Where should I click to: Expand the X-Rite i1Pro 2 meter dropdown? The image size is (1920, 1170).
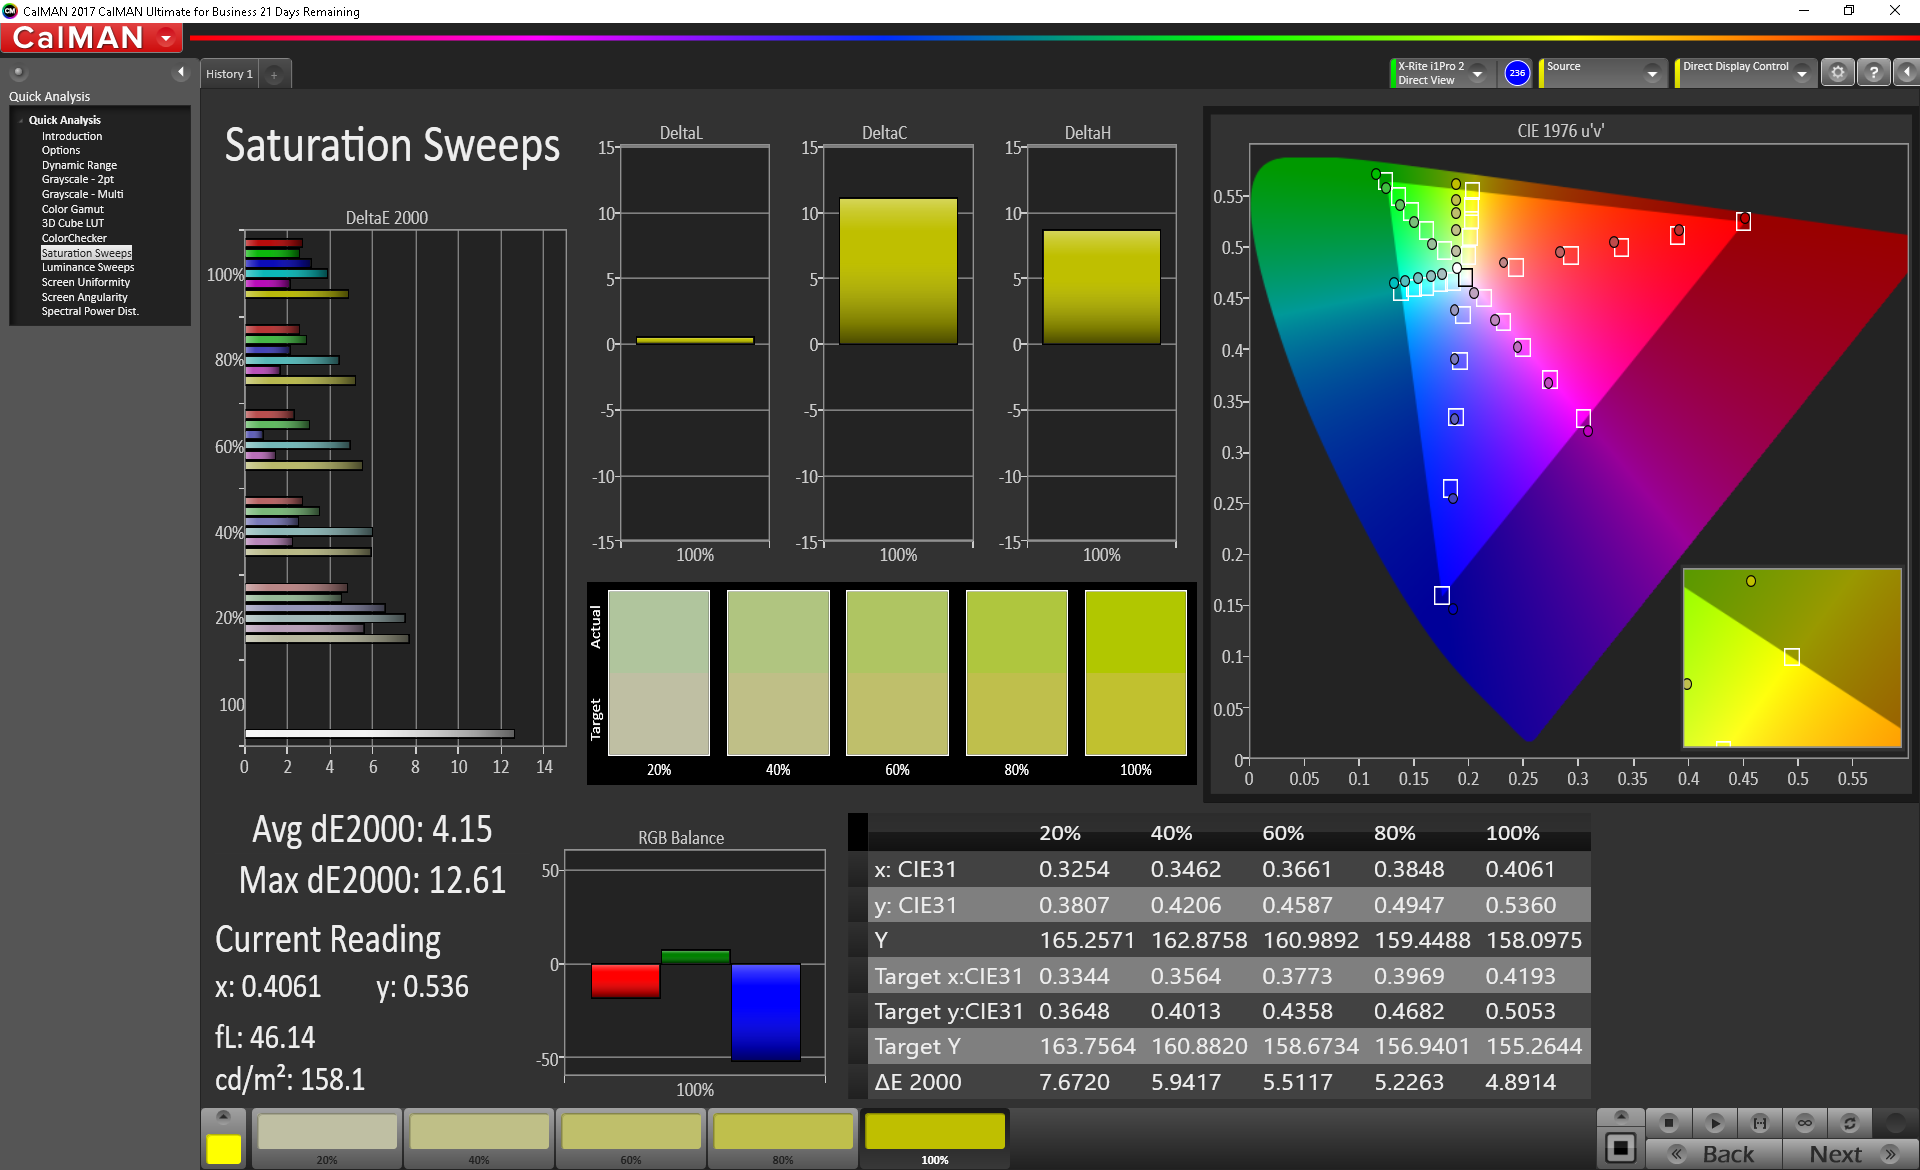pos(1477,74)
